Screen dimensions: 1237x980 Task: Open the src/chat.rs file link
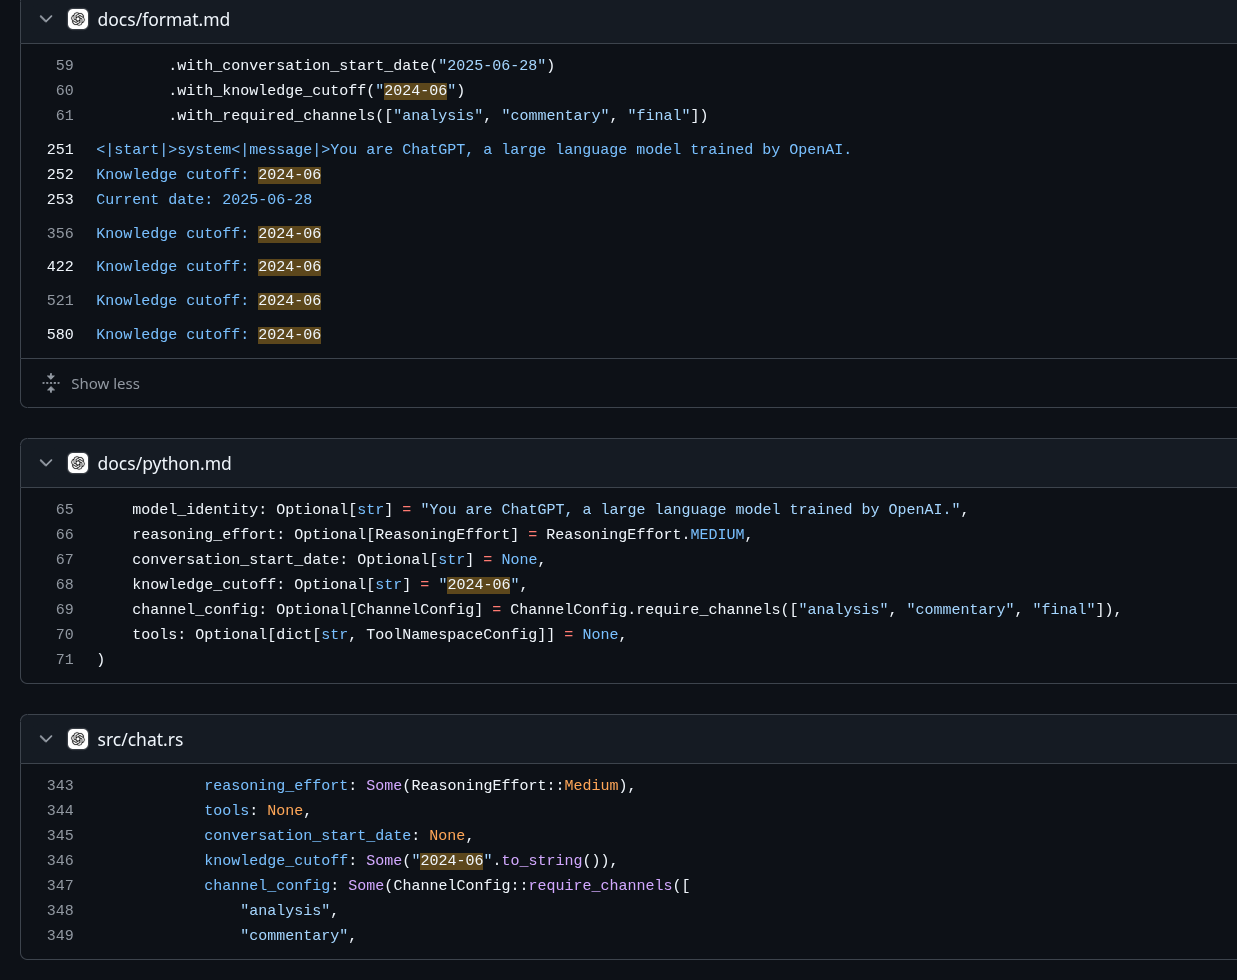140,739
